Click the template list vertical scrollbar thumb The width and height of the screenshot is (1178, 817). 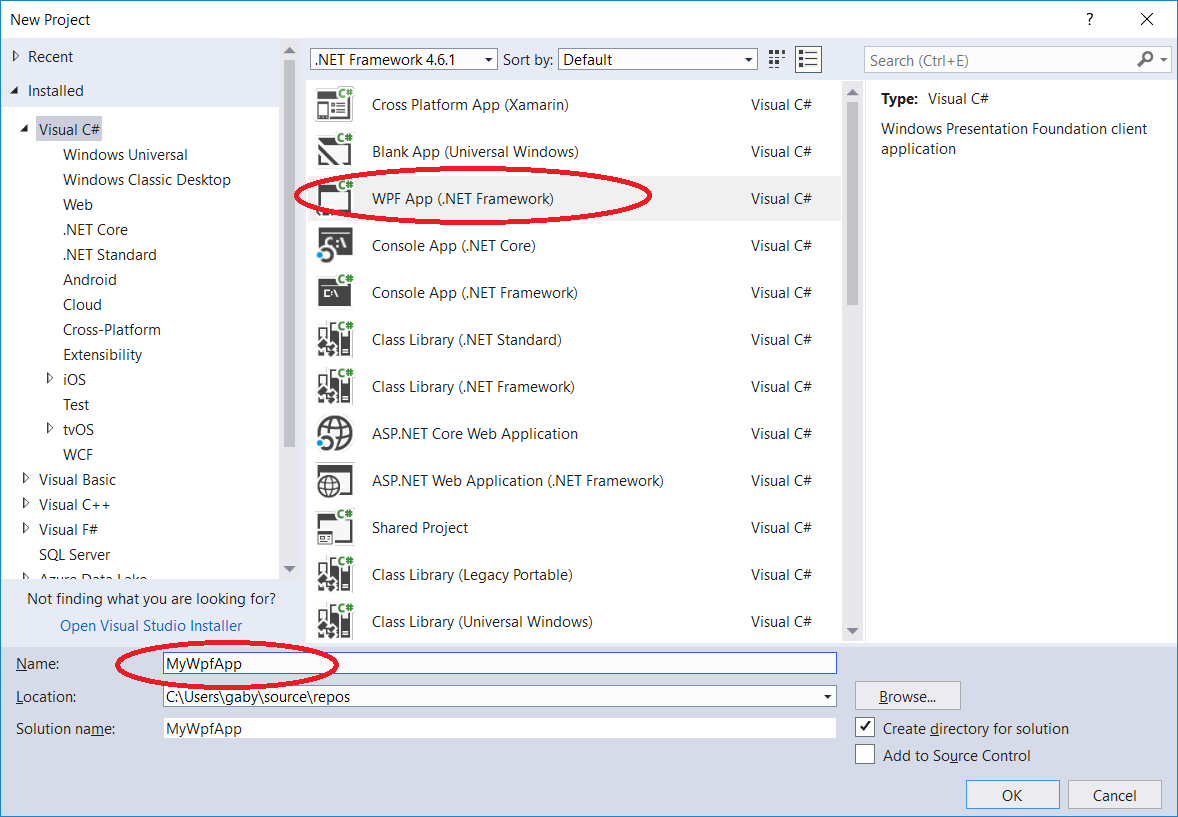(x=852, y=203)
